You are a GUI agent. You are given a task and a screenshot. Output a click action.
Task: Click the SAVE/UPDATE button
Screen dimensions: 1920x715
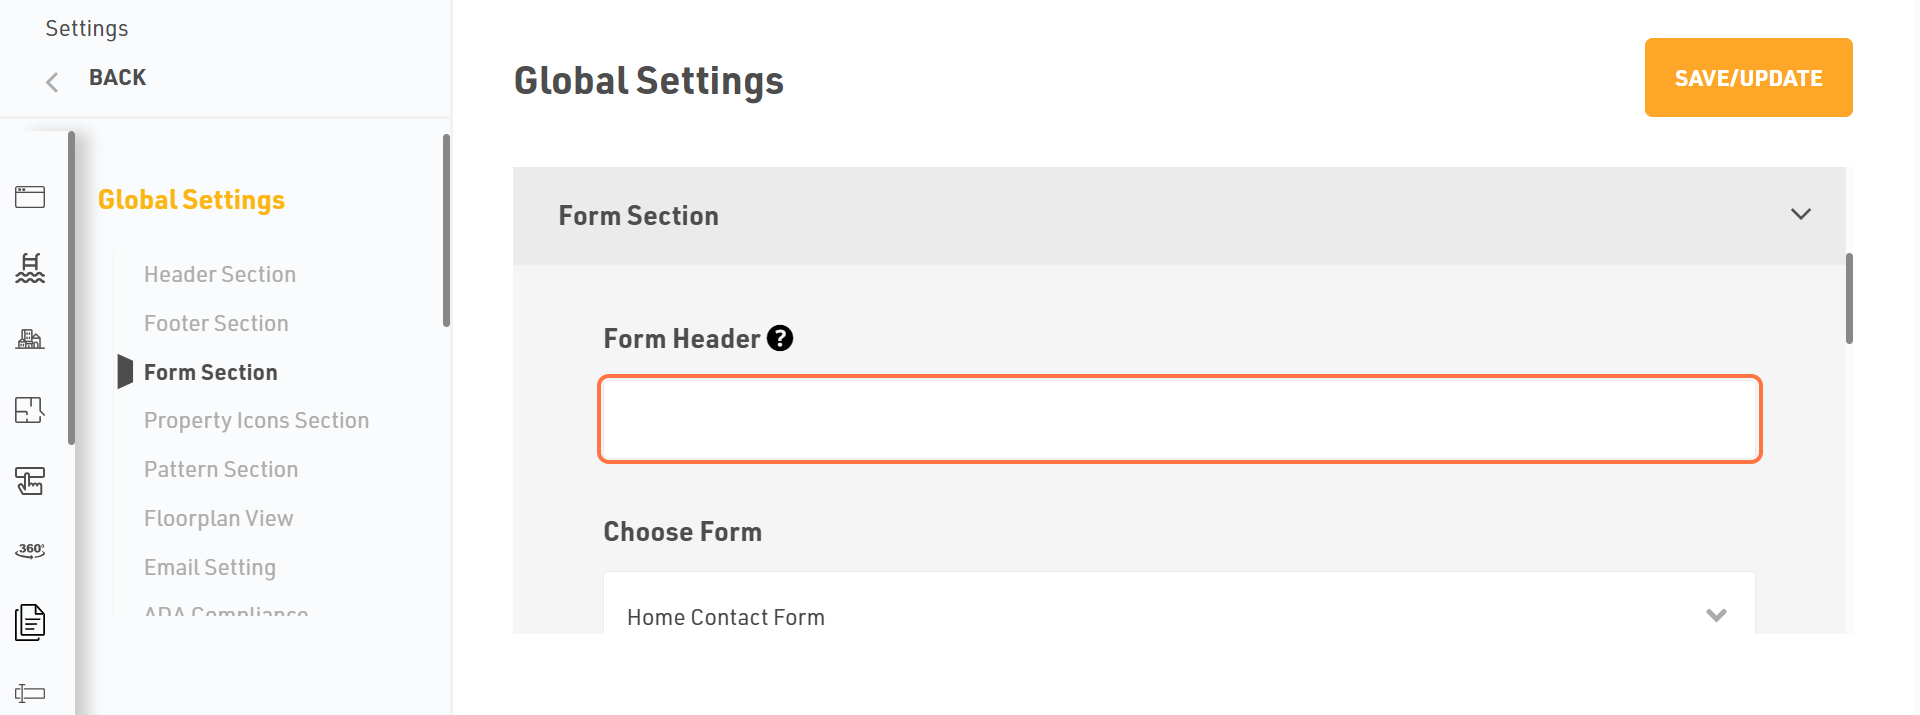pyautogui.click(x=1748, y=78)
